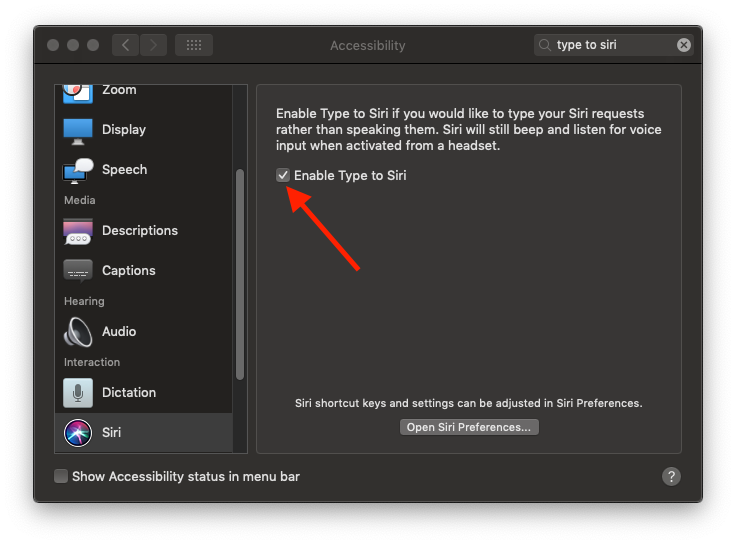736x544 pixels.
Task: Select the Zoom icon in sidebar
Action: [x=78, y=92]
